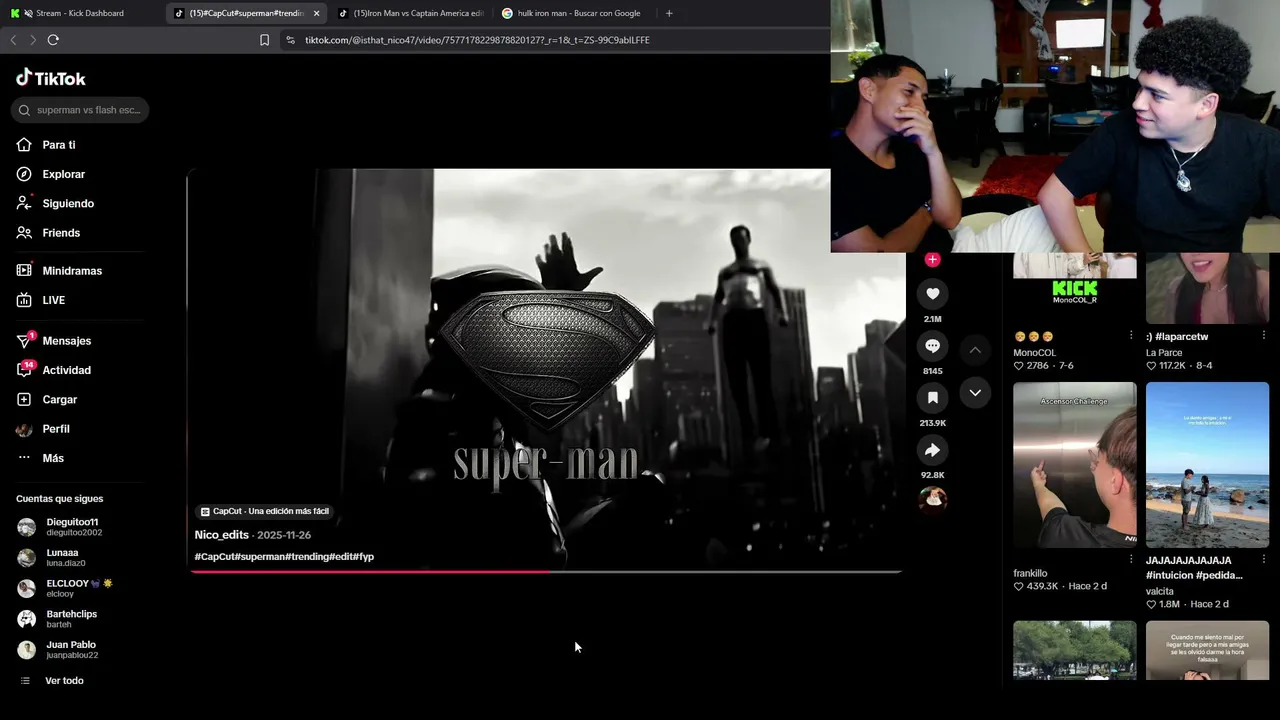Open Mensajes inbox
Image resolution: width=1280 pixels, height=720 pixels.
click(54, 341)
